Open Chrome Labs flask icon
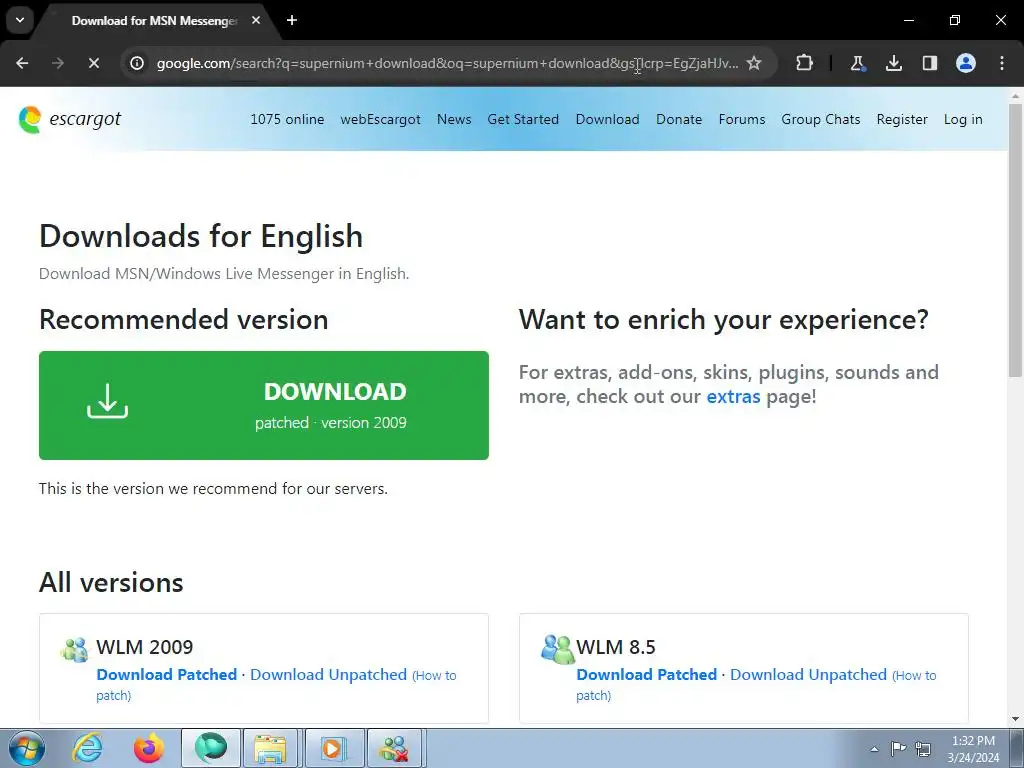The height and width of the screenshot is (768, 1024). click(857, 63)
